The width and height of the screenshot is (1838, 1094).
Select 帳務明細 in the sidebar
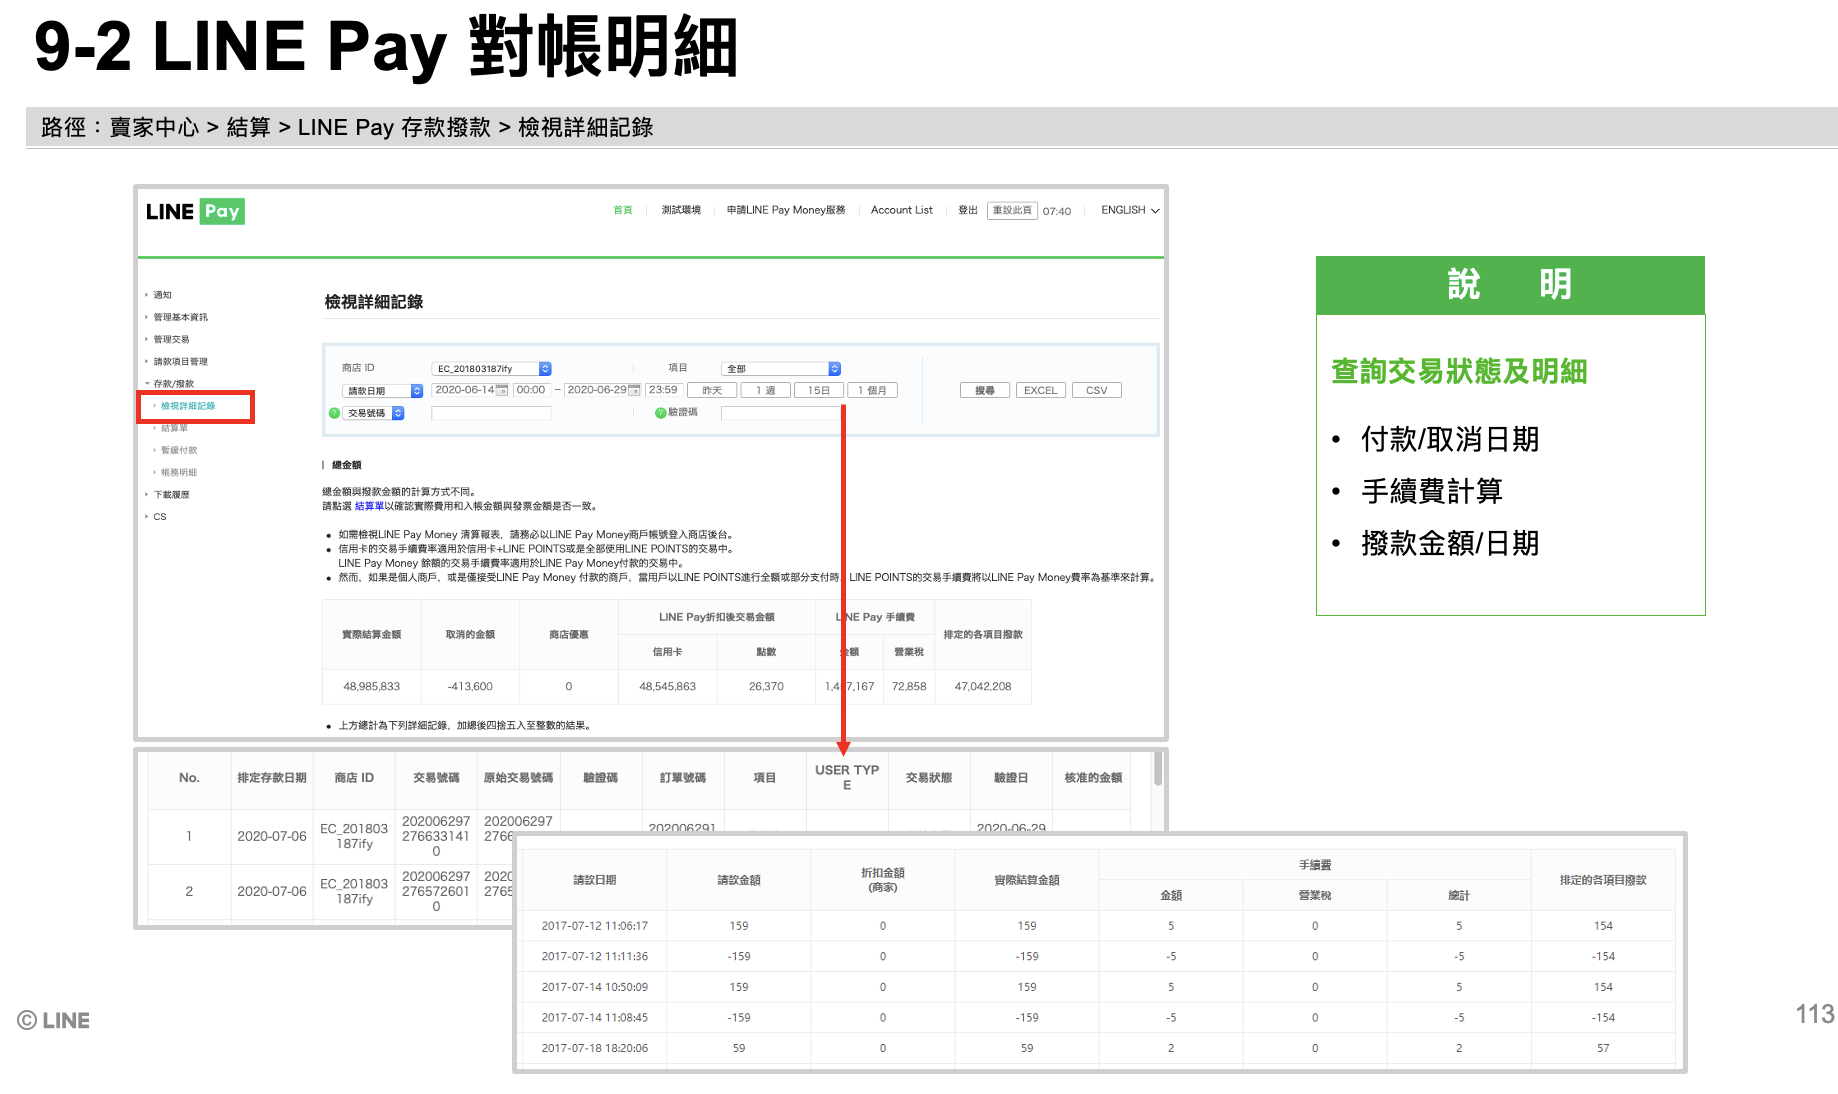tap(179, 472)
